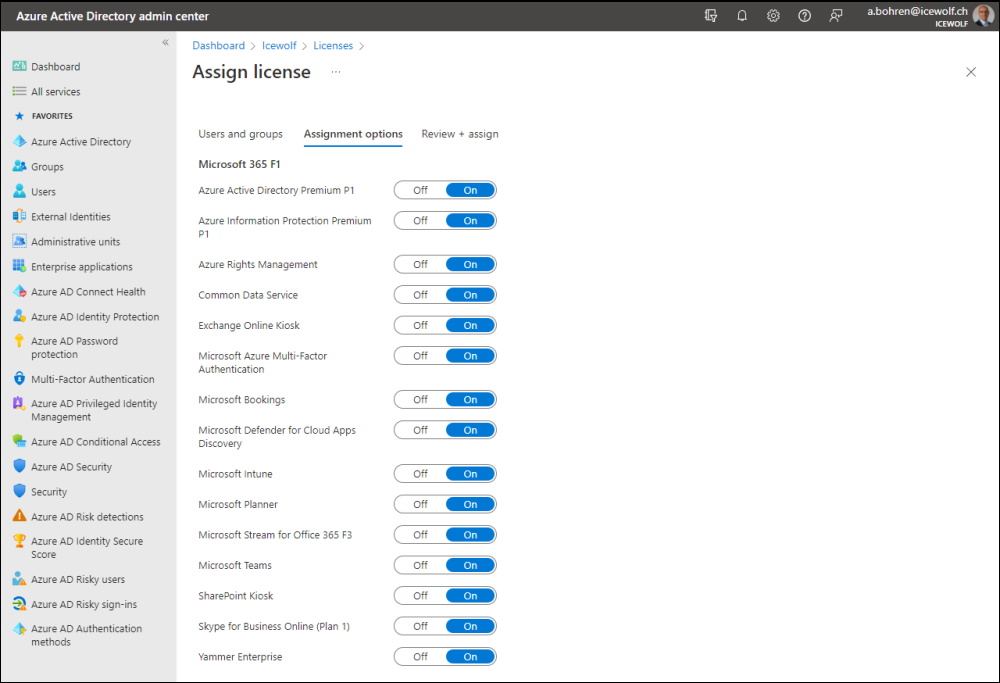Screen dimensions: 1000x683
Task: Turn off Azure Active Directory Premium P1
Action: coord(420,190)
